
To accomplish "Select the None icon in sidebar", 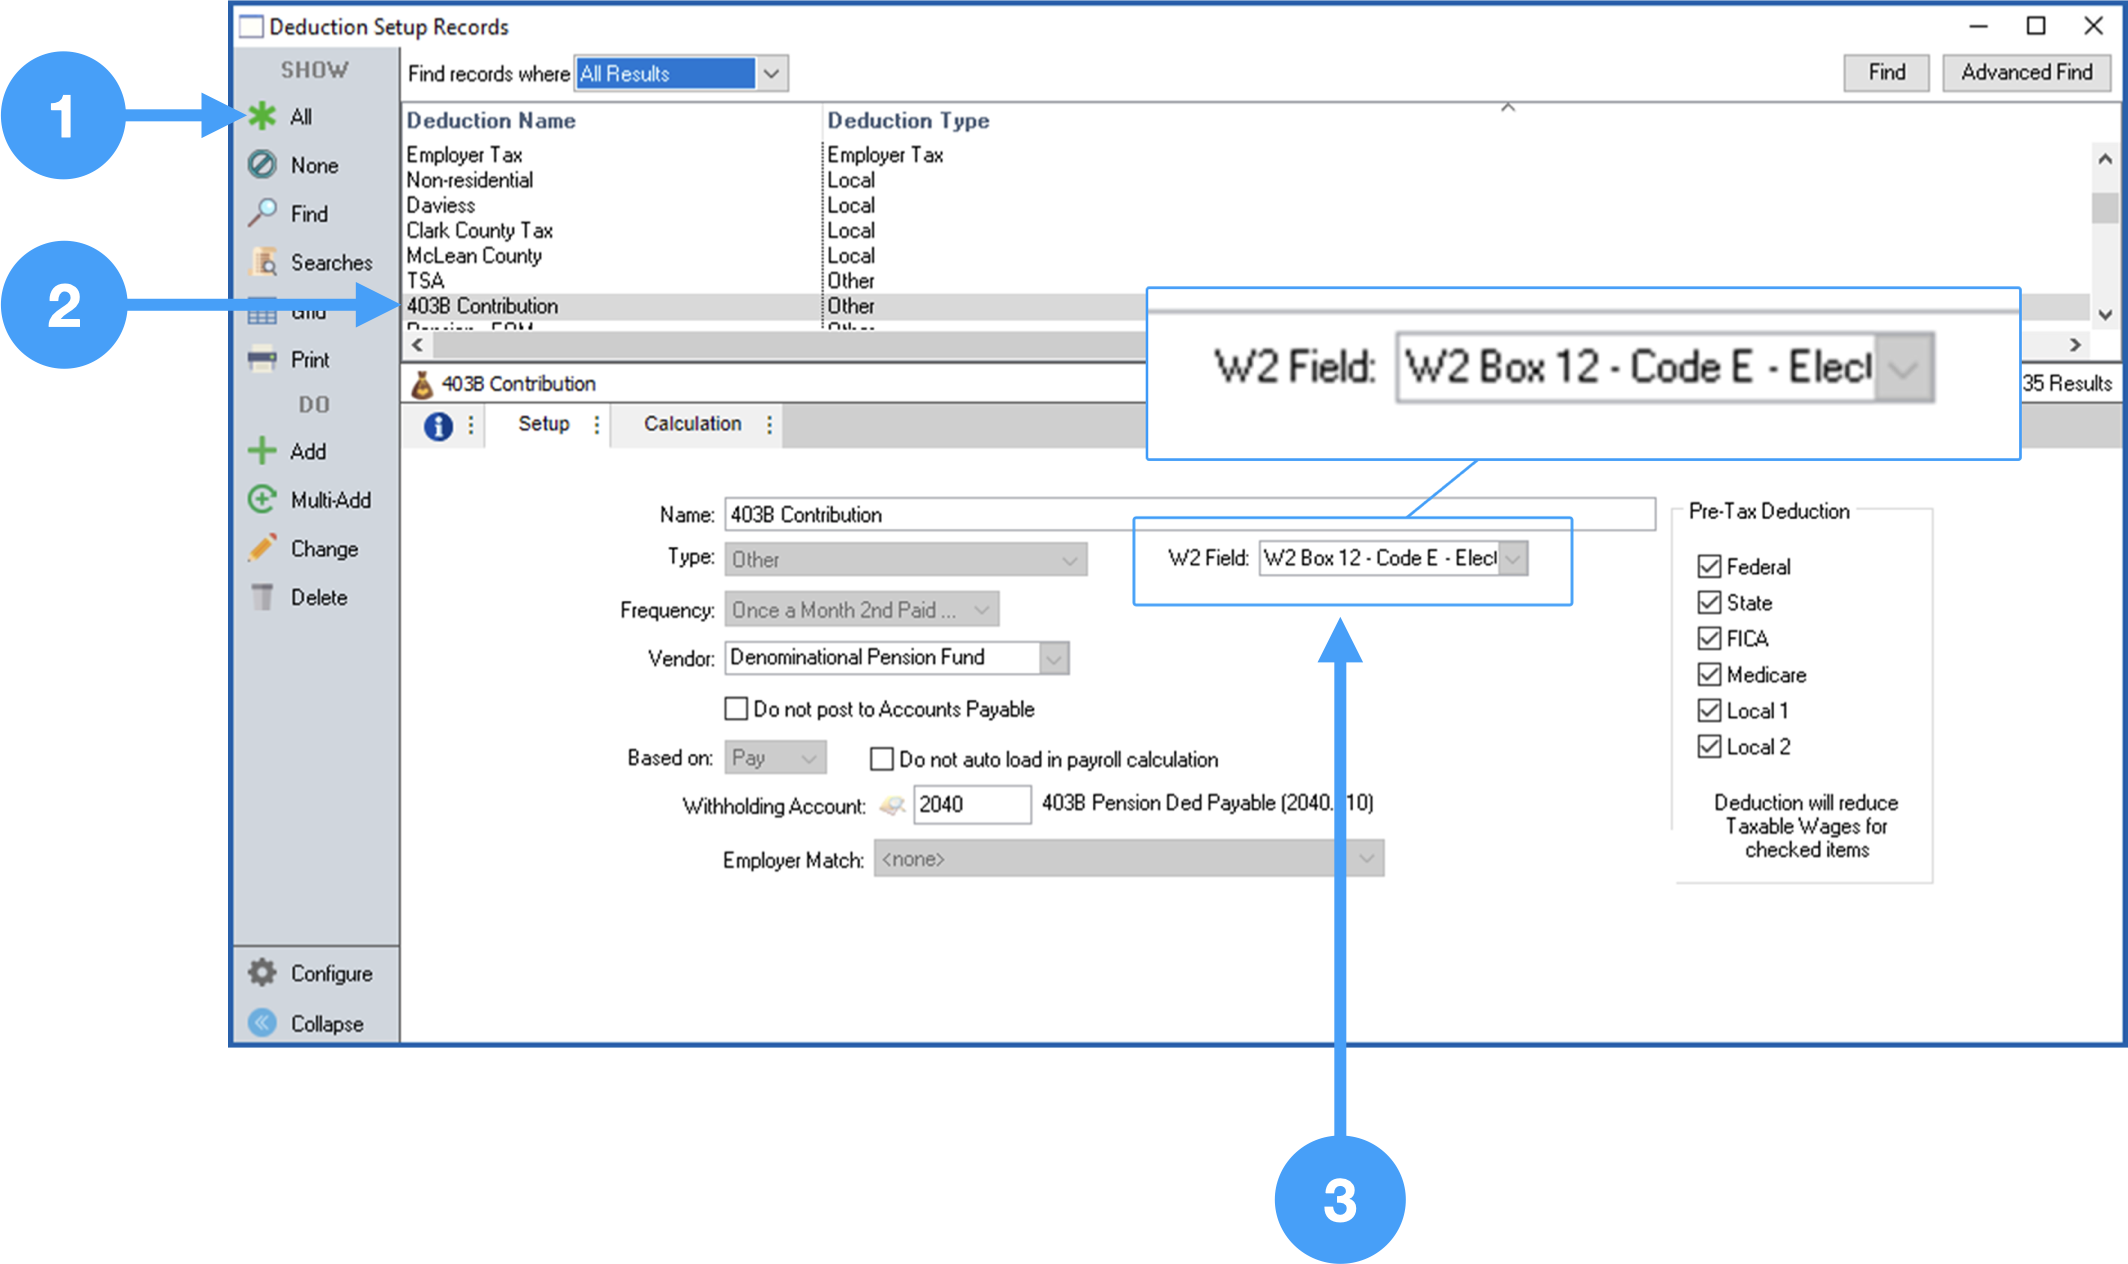I will (x=262, y=165).
